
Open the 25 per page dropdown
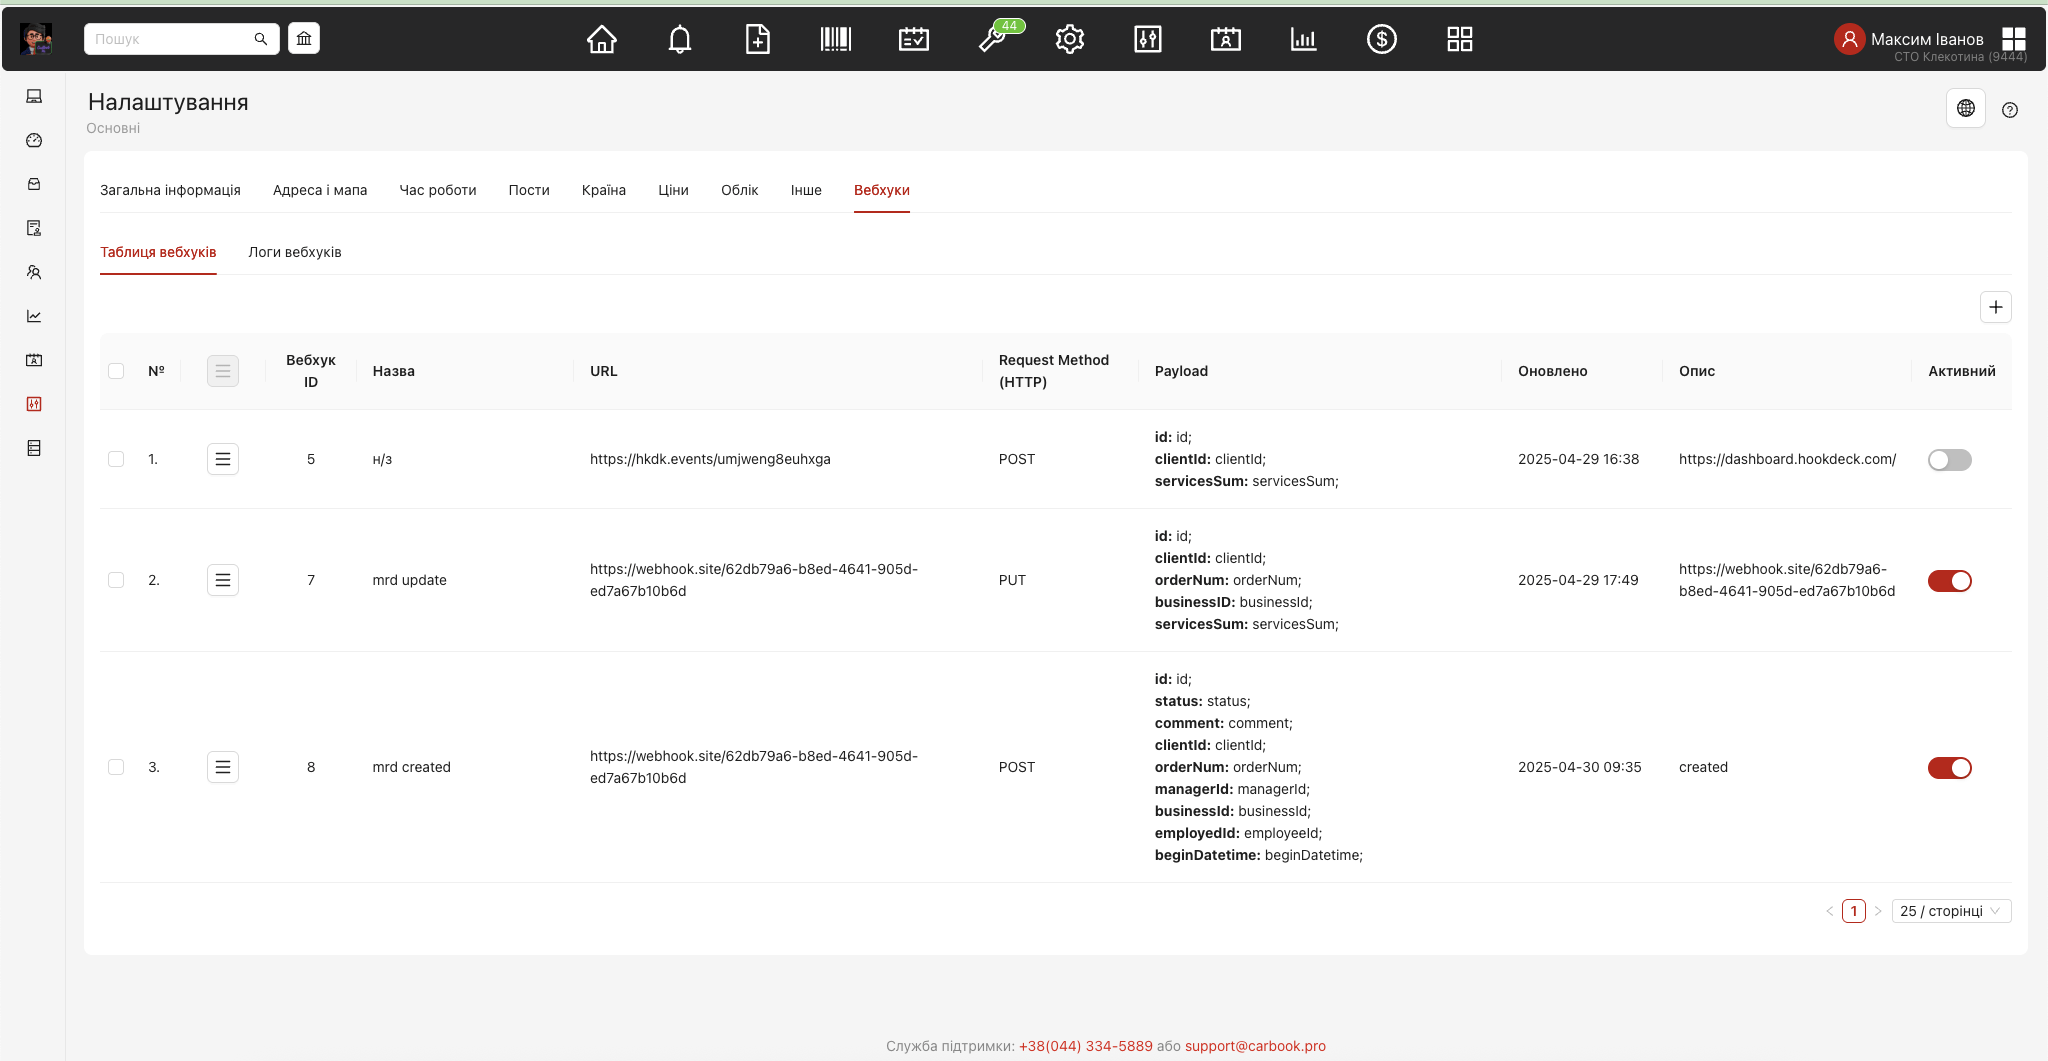click(1950, 911)
